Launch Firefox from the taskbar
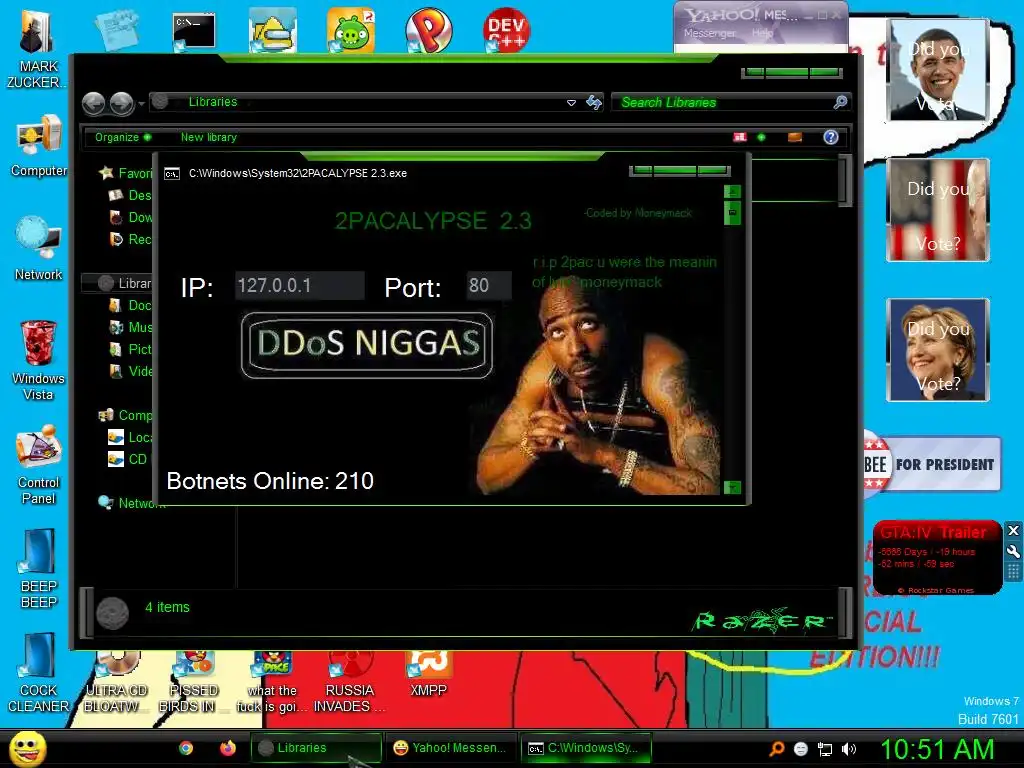The height and width of the screenshot is (768, 1024). [x=227, y=748]
